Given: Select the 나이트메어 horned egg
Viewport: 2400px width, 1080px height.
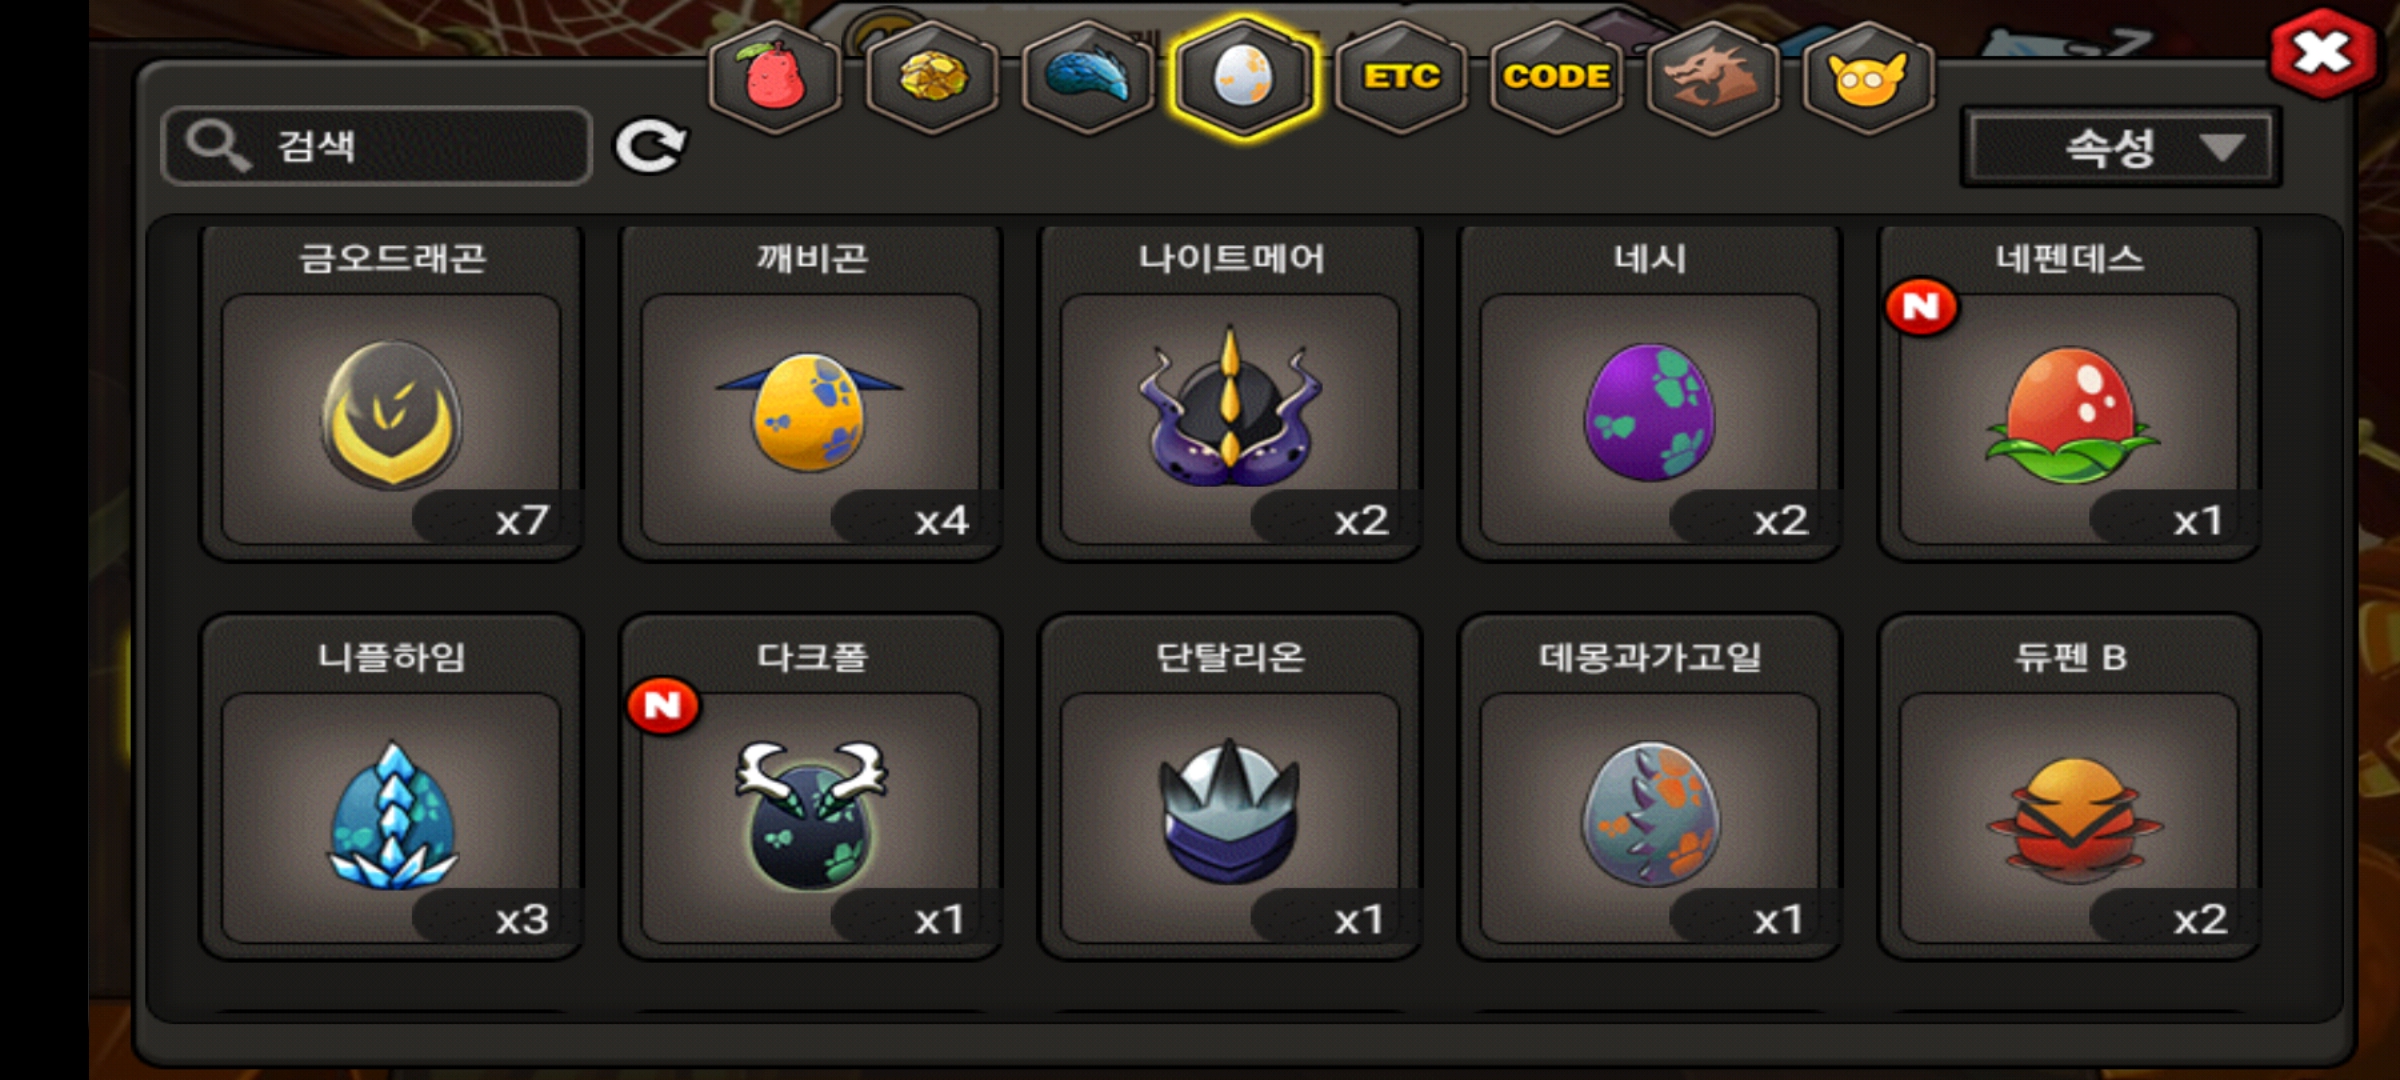Looking at the screenshot, I should [x=1230, y=393].
